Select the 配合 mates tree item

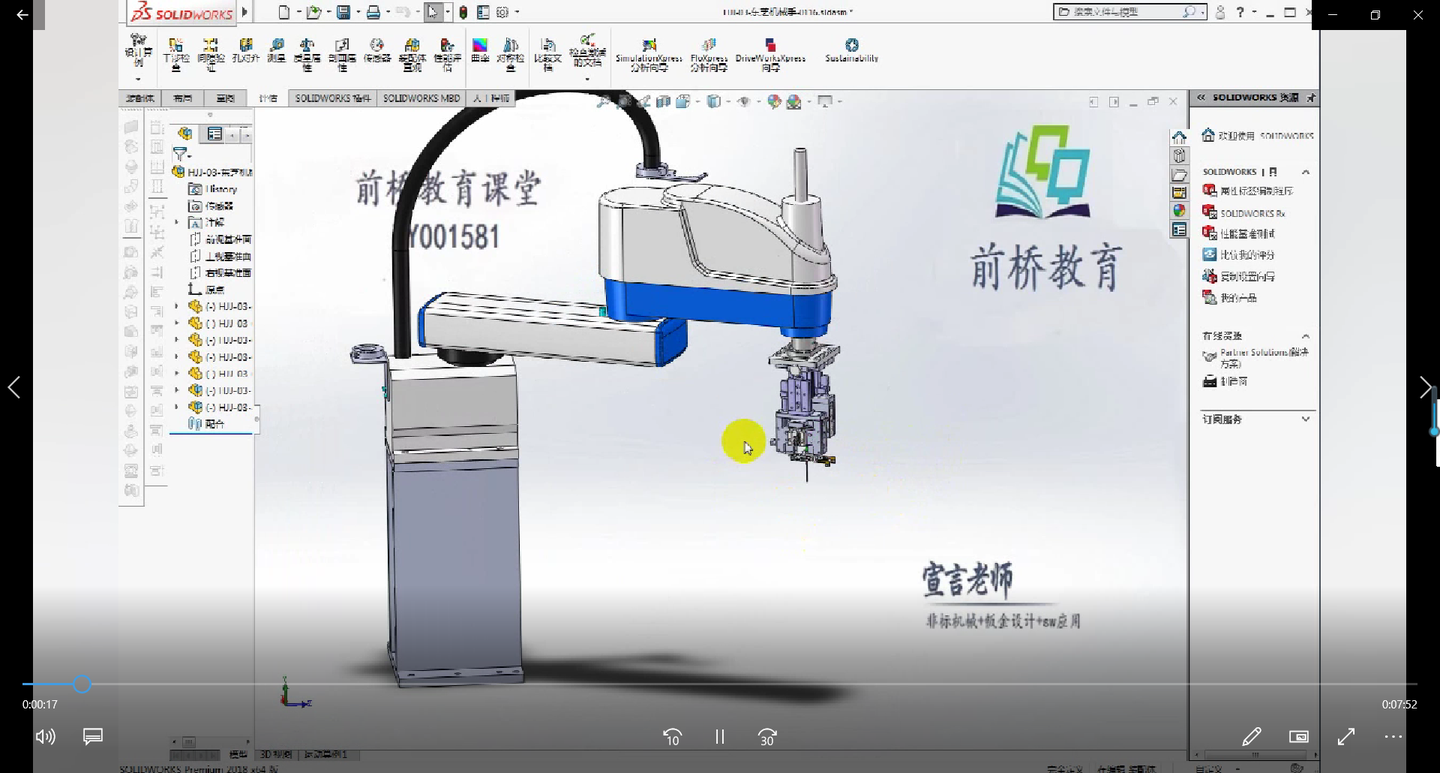[207, 424]
